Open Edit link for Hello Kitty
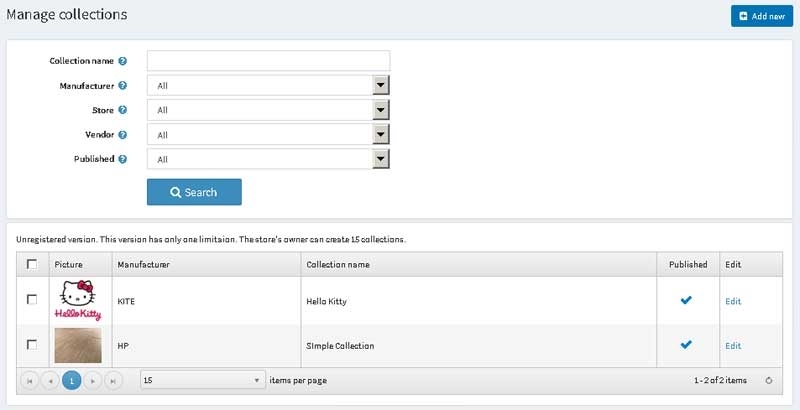Viewport: 800px width, 410px height. (733, 301)
